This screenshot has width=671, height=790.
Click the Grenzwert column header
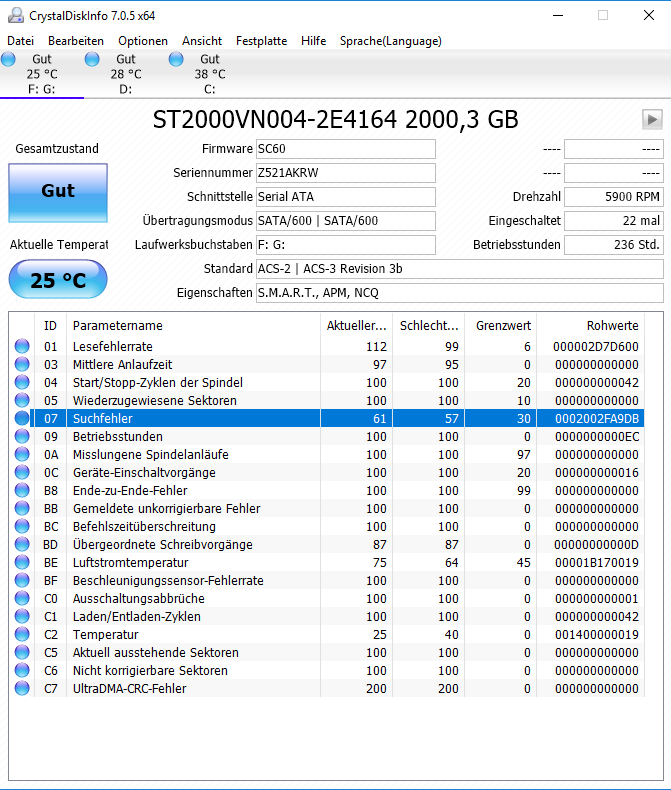tap(501, 326)
